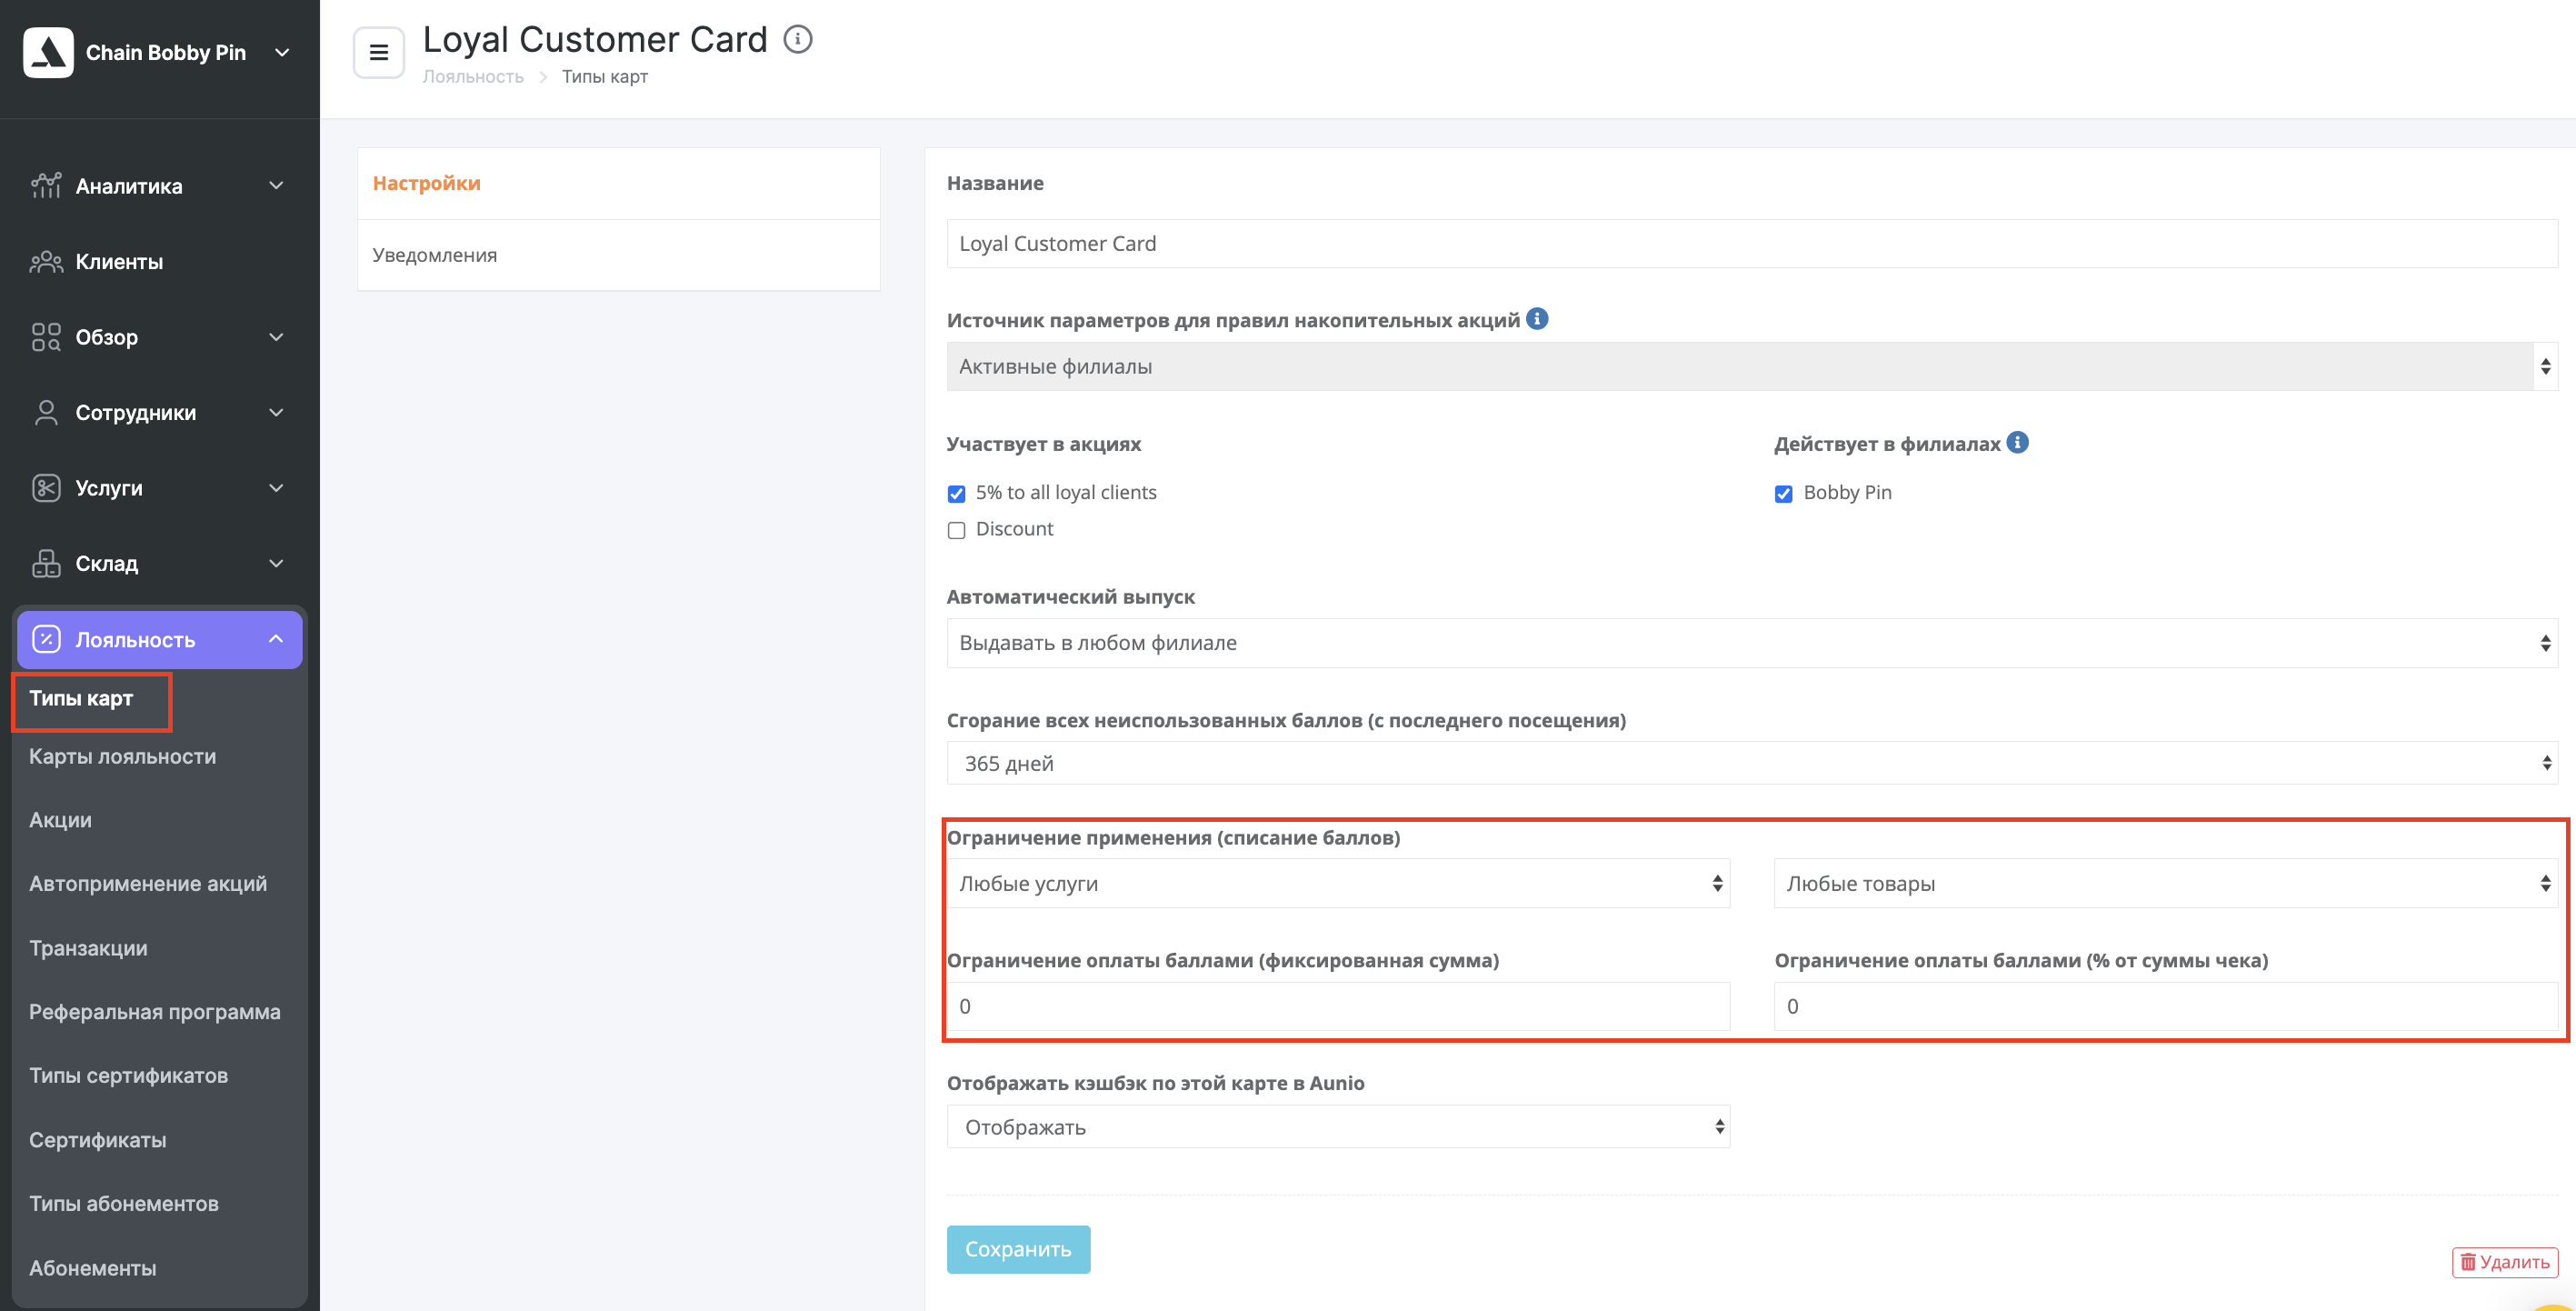Open Абонементы in the sidebar
This screenshot has width=2576, height=1311.
pos(92,1268)
